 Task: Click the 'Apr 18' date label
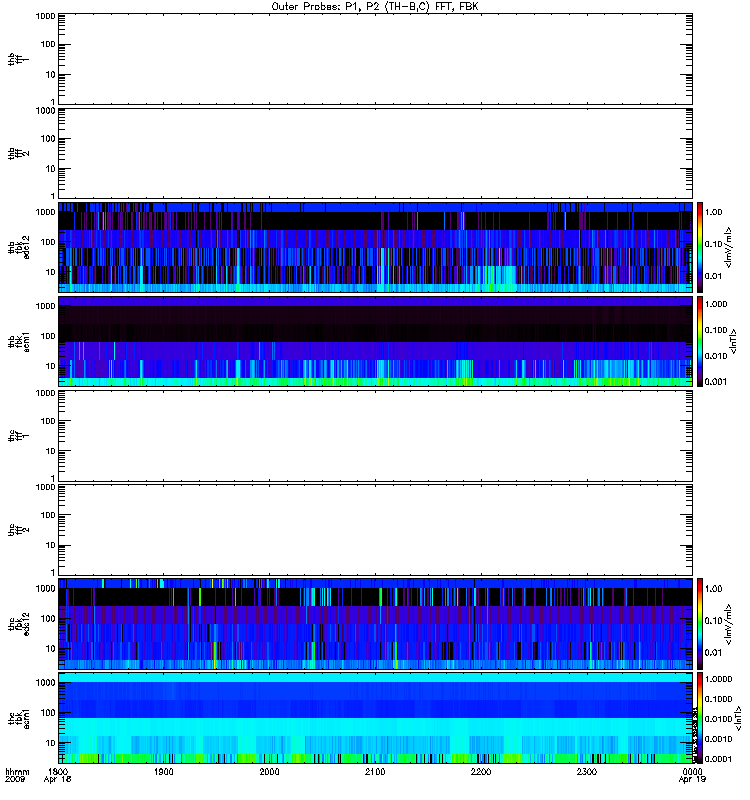coord(58,780)
